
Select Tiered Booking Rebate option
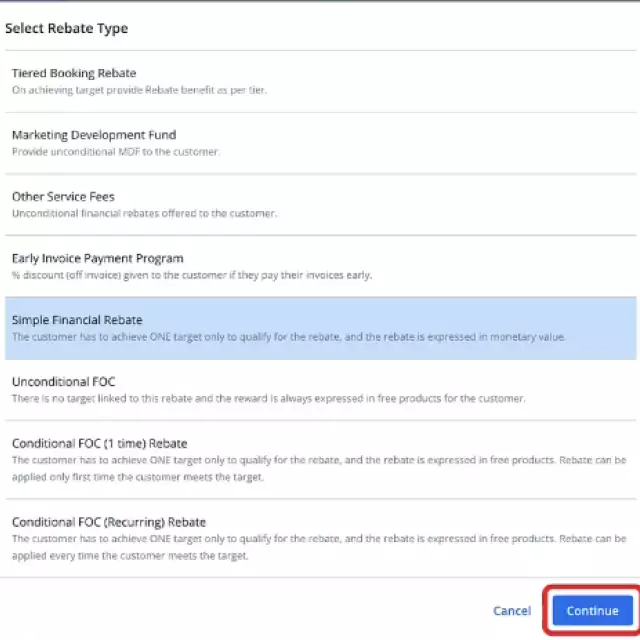click(74, 73)
